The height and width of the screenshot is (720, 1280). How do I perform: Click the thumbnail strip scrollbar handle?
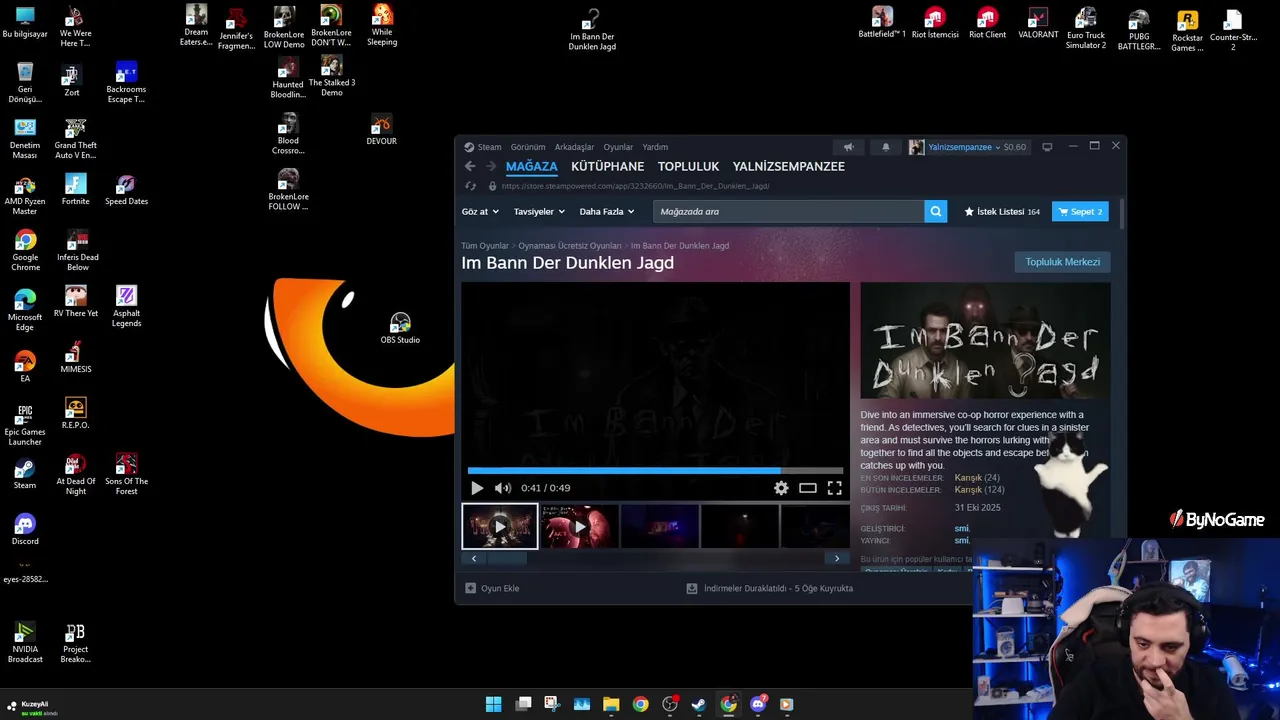506,558
